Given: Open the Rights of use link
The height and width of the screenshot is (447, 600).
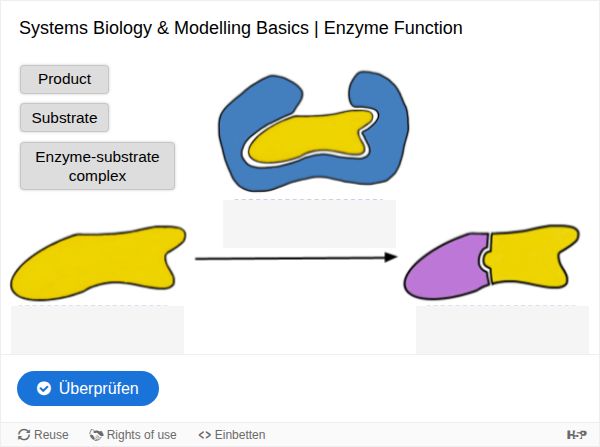Looking at the screenshot, I should pyautogui.click(x=133, y=435).
